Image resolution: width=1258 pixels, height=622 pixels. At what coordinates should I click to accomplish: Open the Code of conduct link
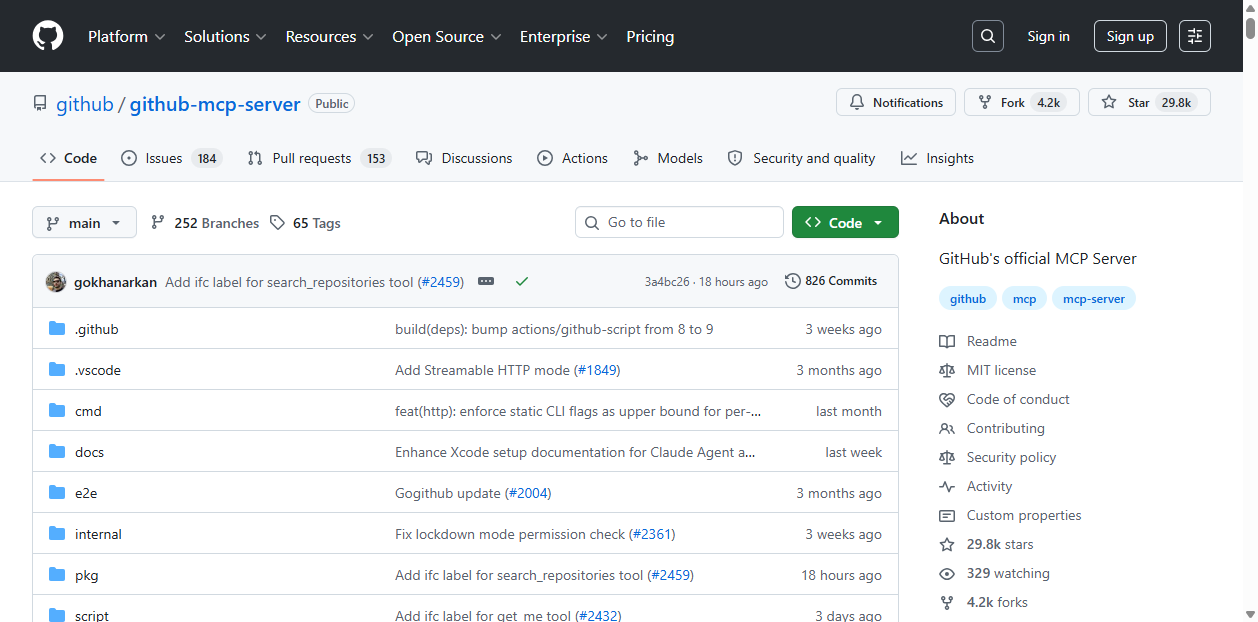point(1004,399)
